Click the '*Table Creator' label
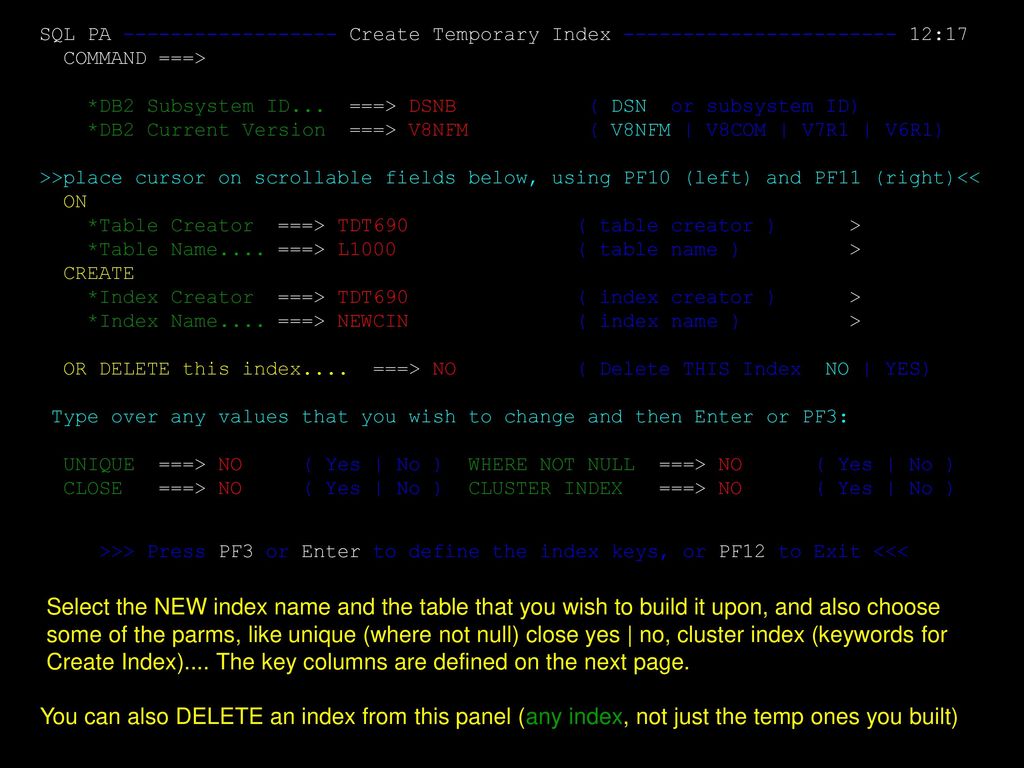The image size is (1024, 768). pyautogui.click(x=170, y=225)
